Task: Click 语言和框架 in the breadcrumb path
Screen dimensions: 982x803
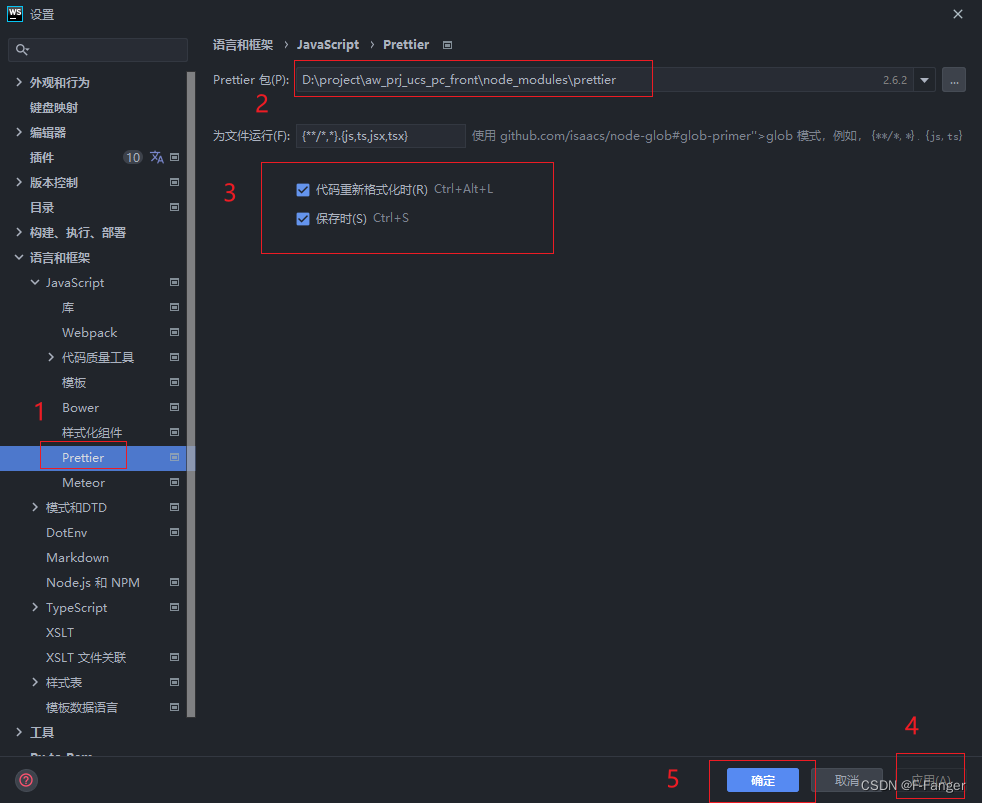Action: click(243, 44)
